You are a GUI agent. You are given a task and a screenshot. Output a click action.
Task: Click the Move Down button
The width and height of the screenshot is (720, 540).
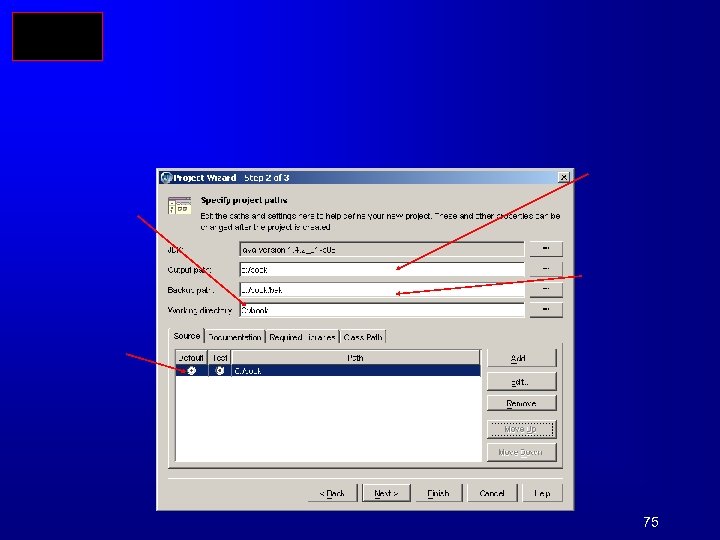[x=521, y=452]
